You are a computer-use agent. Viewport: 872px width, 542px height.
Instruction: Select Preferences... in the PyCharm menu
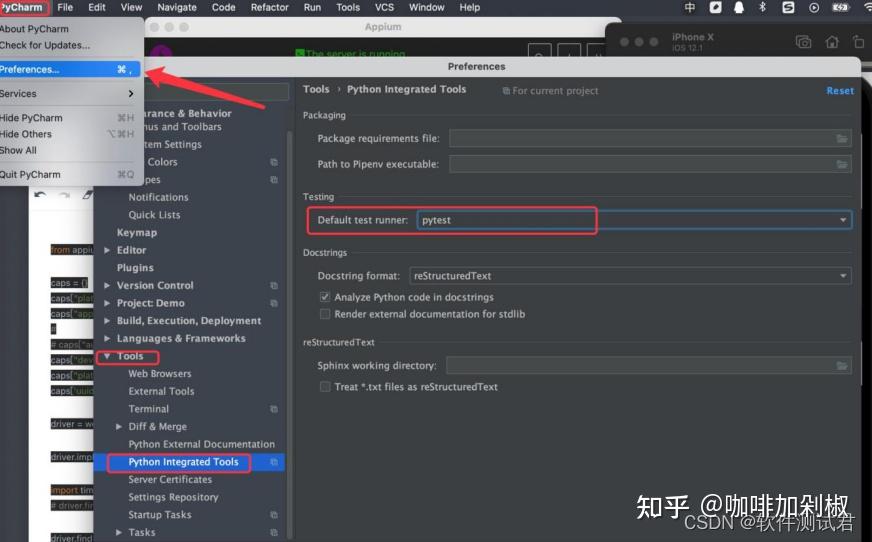tap(70, 69)
